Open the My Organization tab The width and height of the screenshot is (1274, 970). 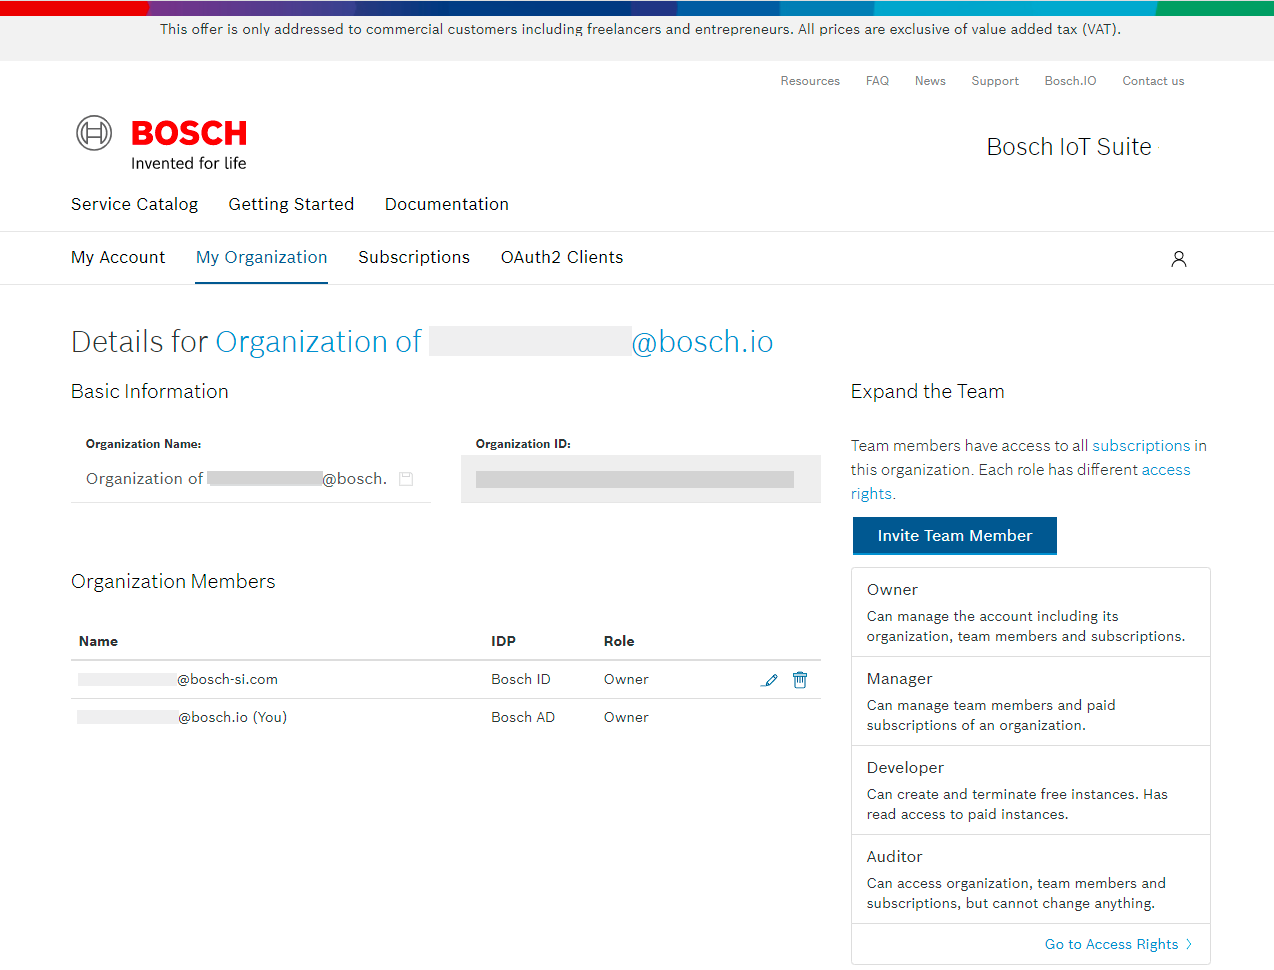click(261, 258)
